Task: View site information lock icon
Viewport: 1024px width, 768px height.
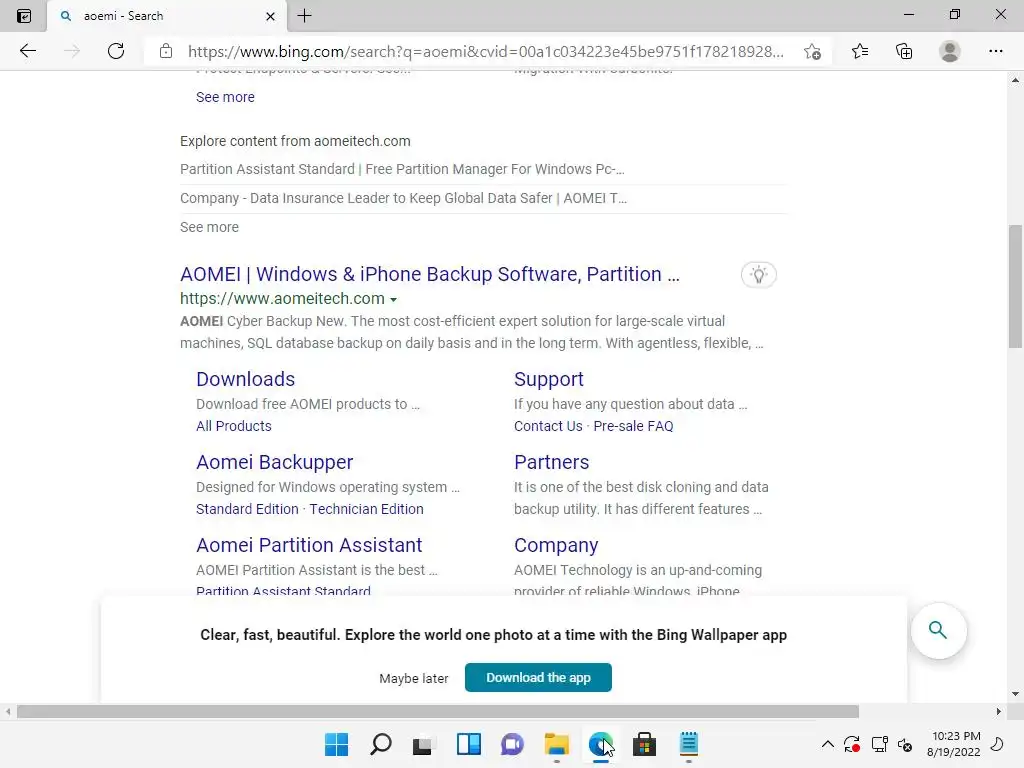Action: click(166, 51)
